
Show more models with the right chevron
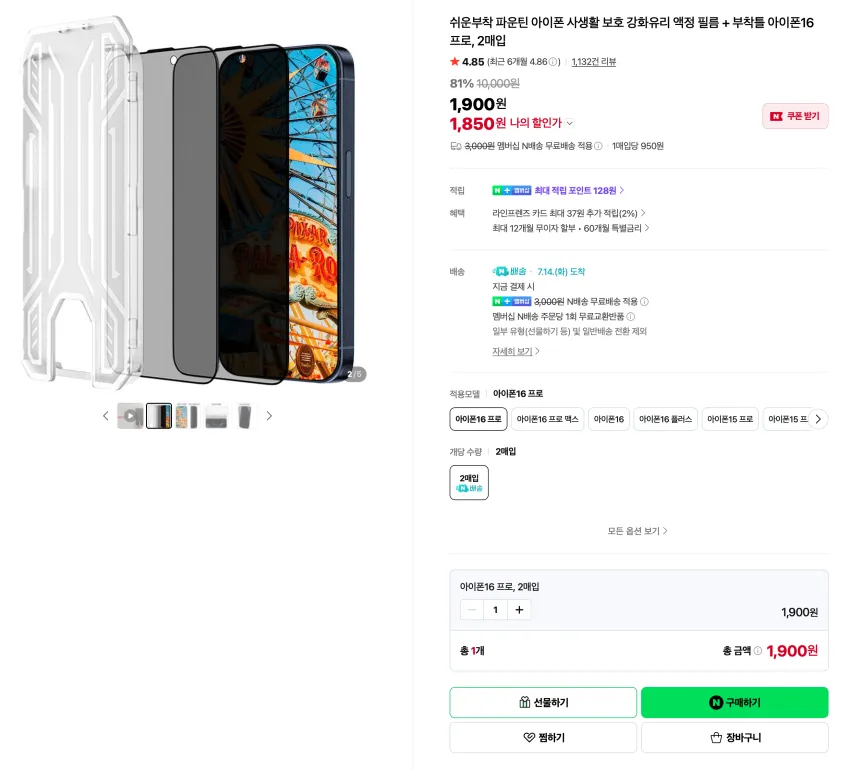(819, 419)
